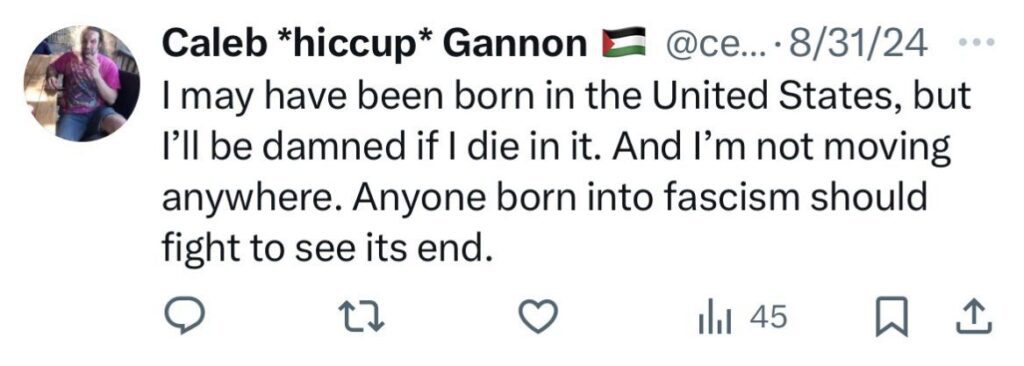Click the line starting "I'll be damned"
This screenshot has height=366, width=1024.
(x=556, y=148)
